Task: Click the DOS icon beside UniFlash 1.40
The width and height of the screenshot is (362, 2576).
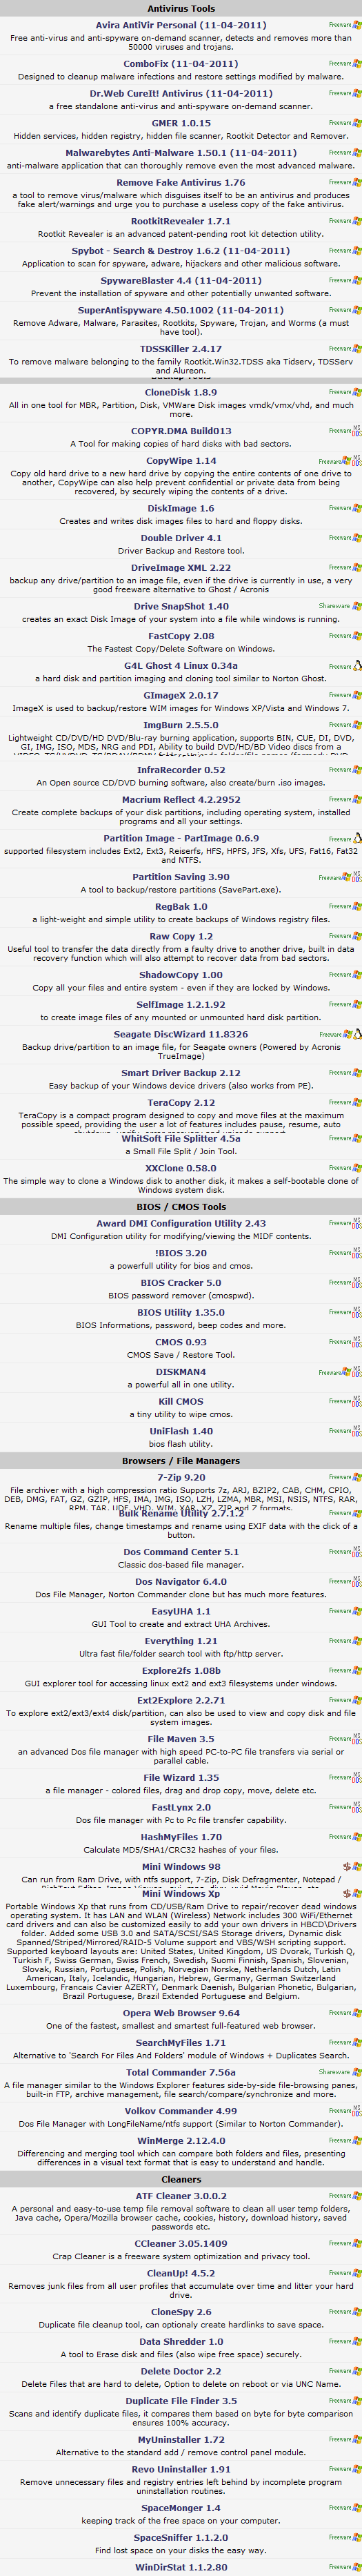Action: pyautogui.click(x=357, y=1432)
